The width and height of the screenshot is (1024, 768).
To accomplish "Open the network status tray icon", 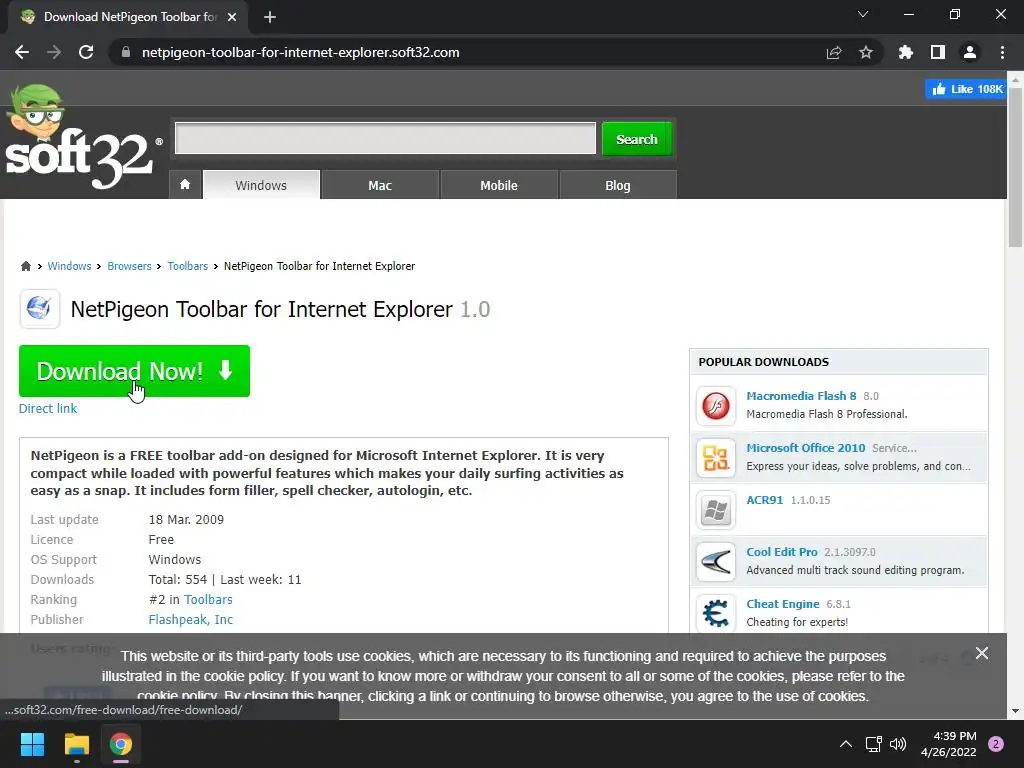I will click(874, 744).
